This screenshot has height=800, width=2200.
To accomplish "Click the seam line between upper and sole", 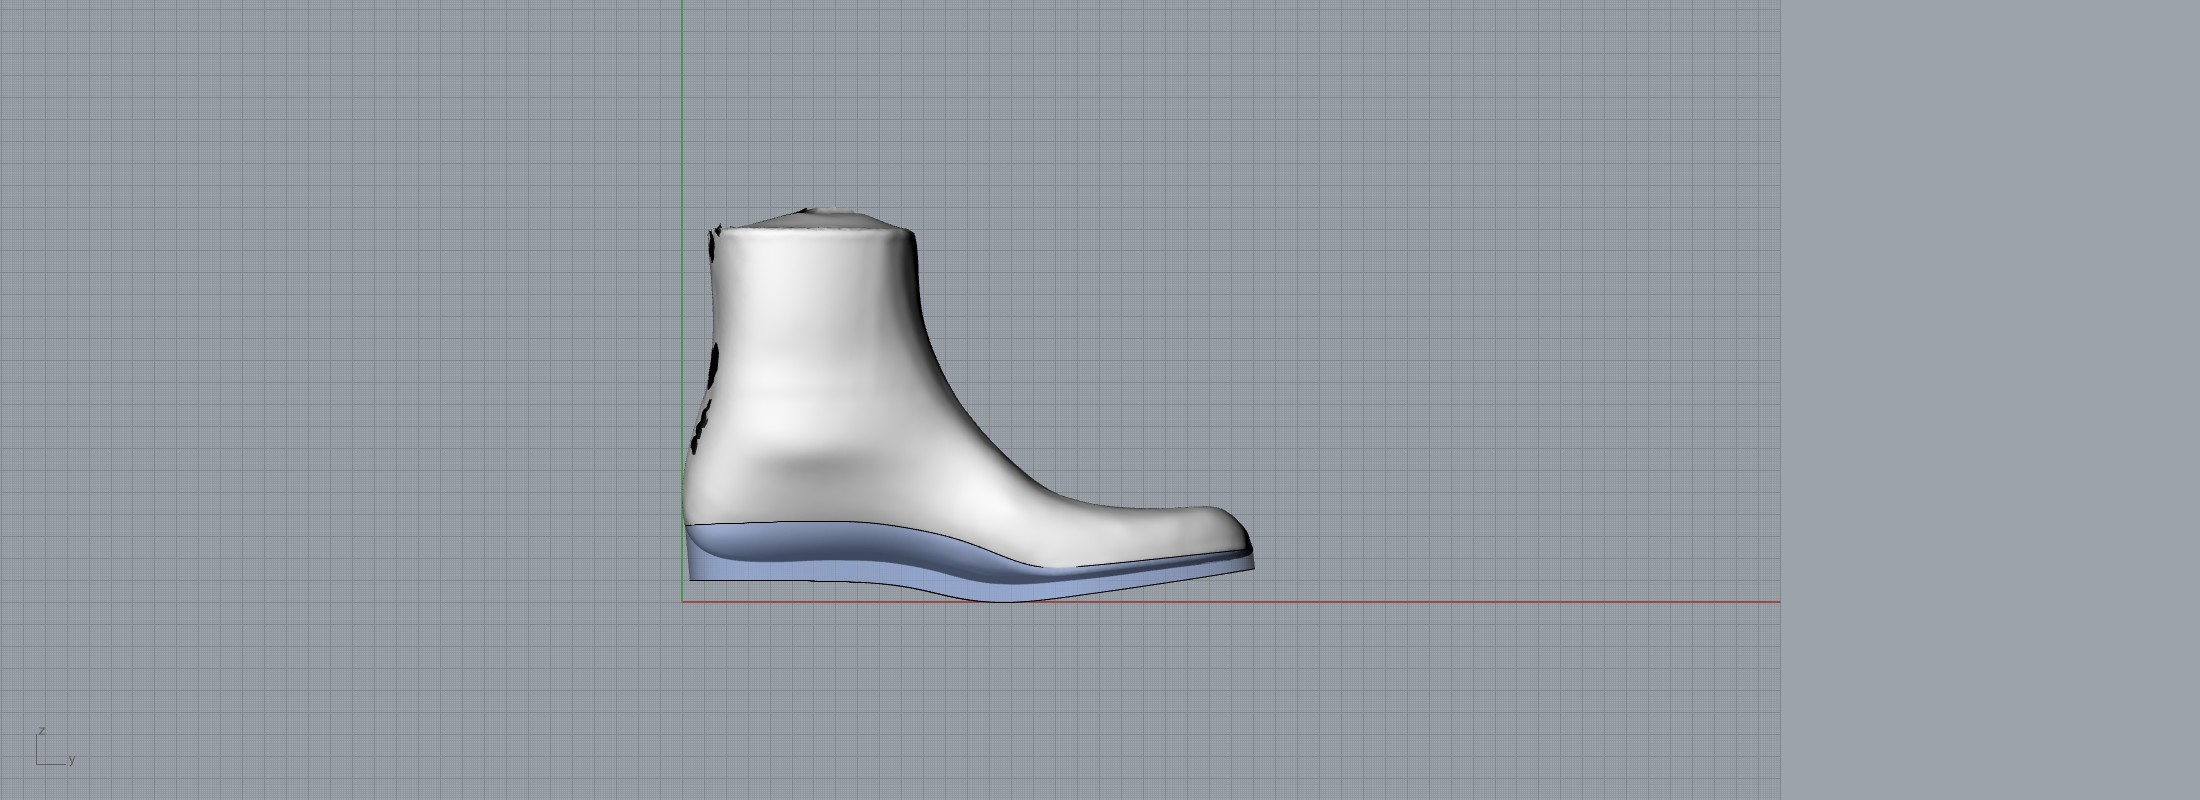I will point(900,530).
